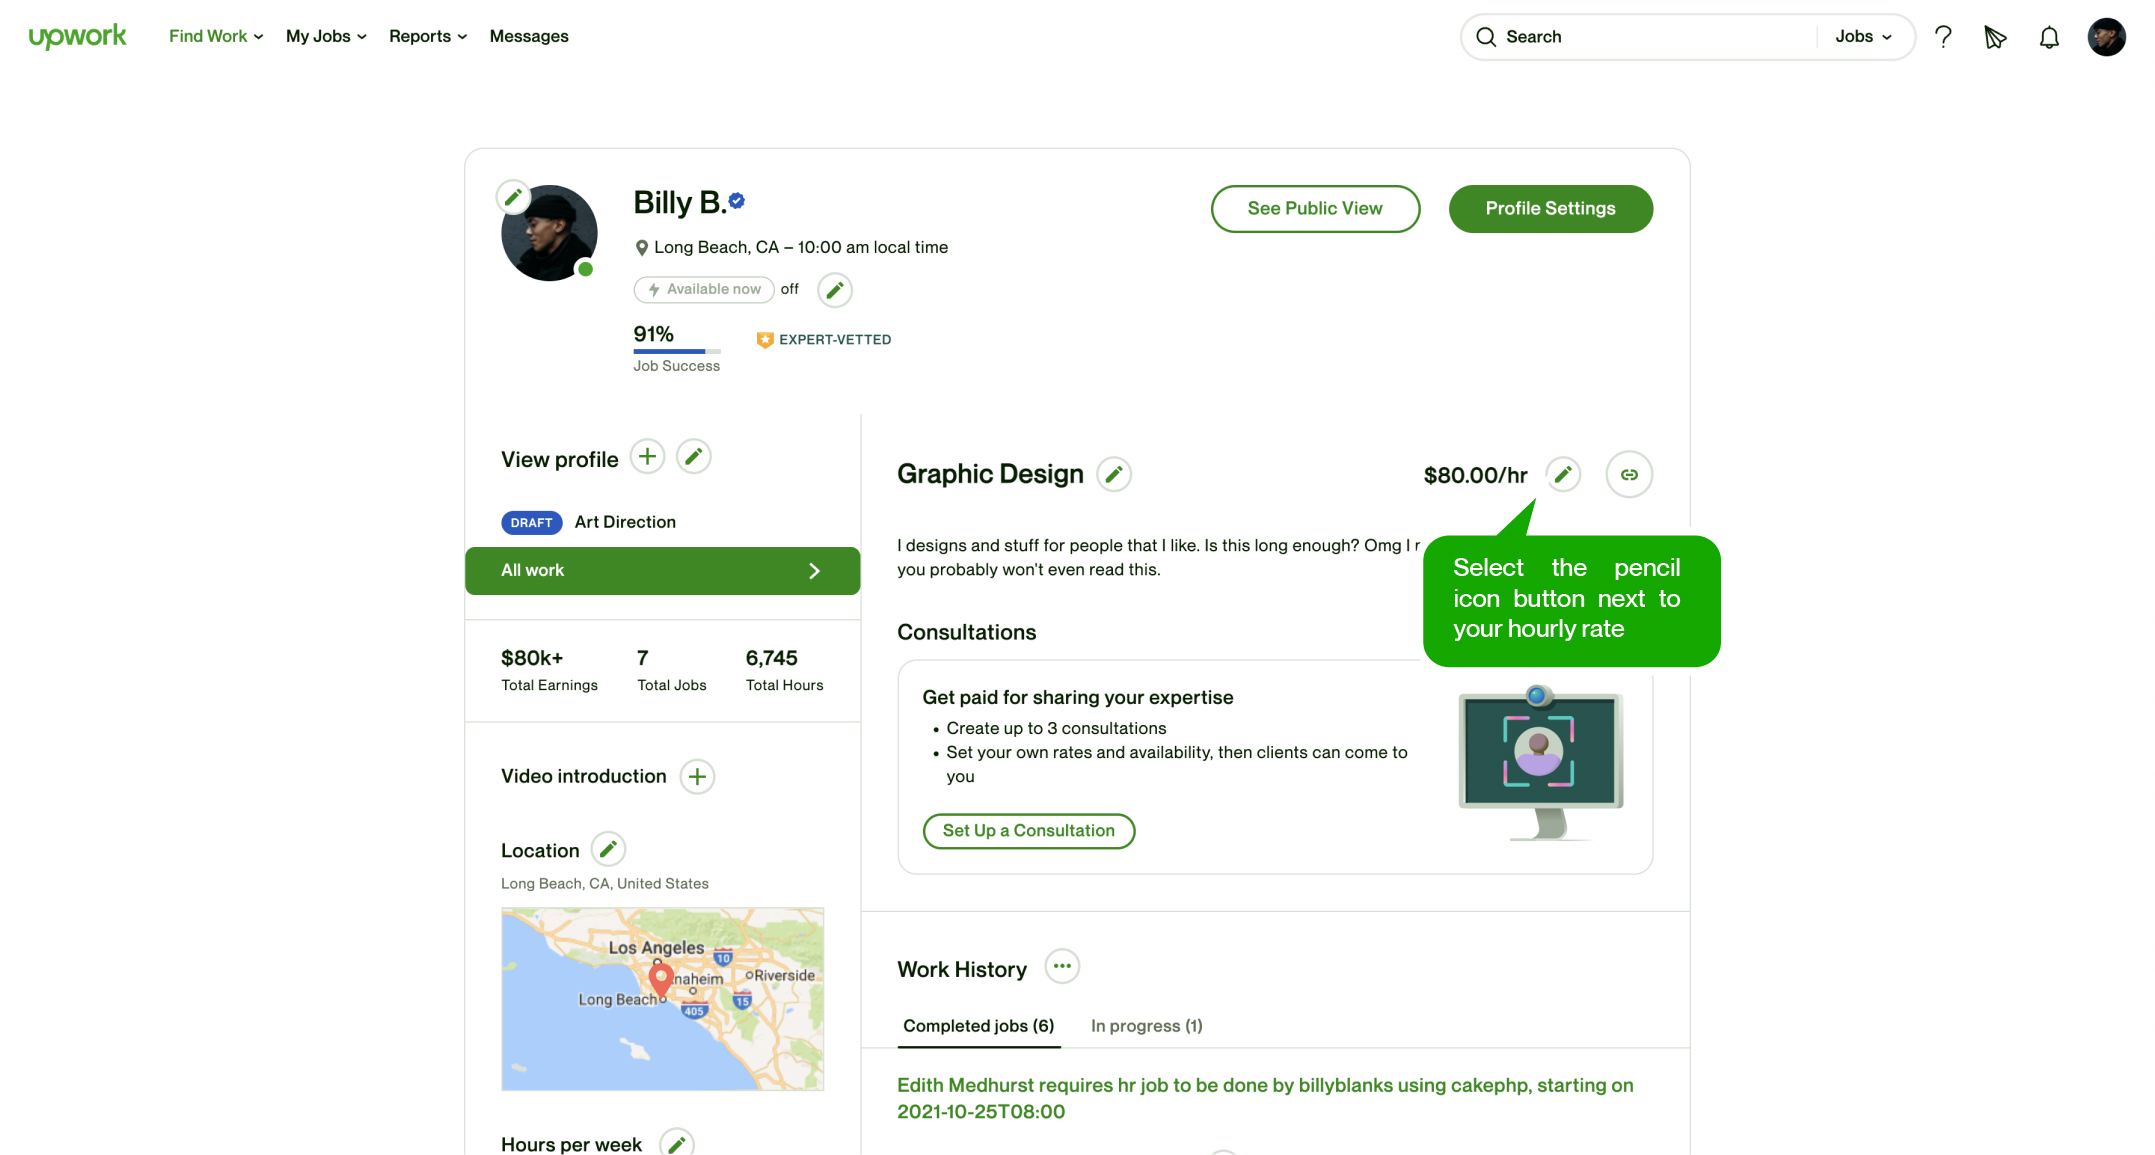
Task: Add a new specialized profile with plus icon
Action: point(648,457)
